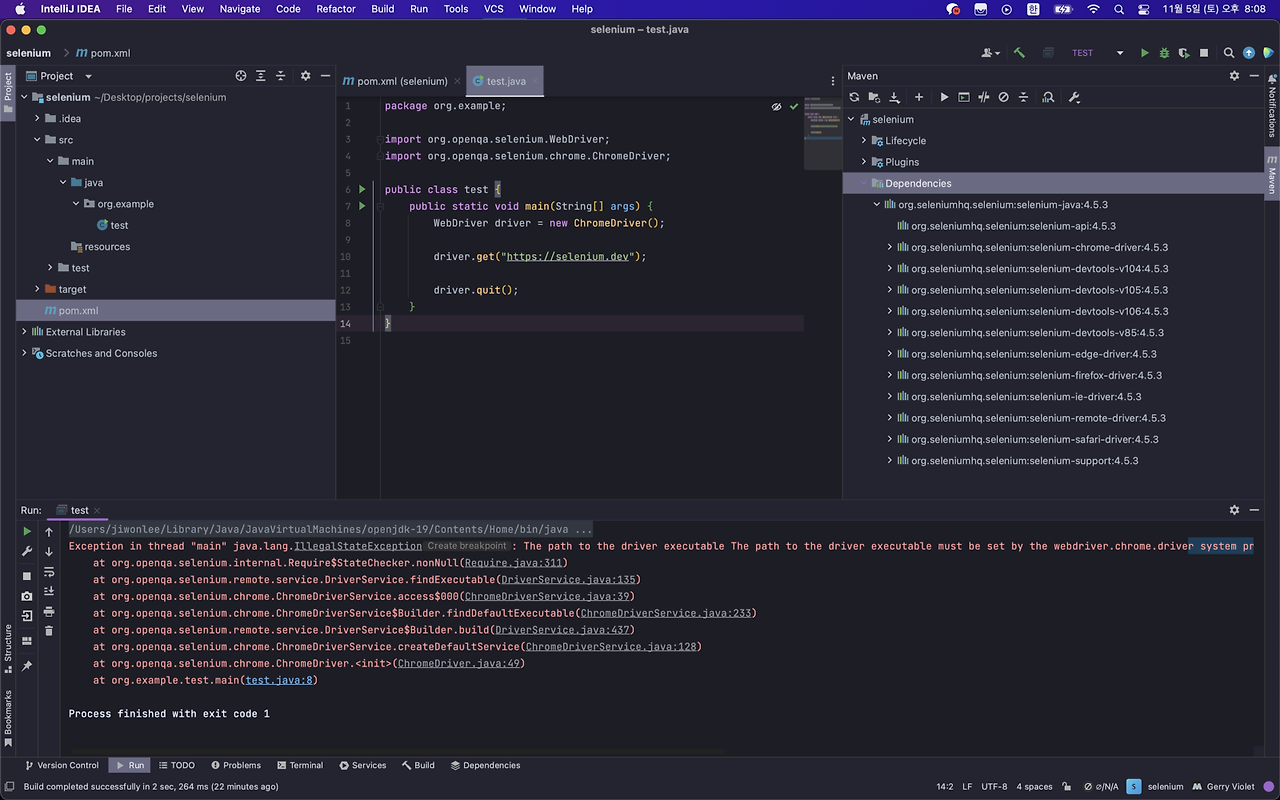Toggle soft-wrap in Run console
The height and width of the screenshot is (800, 1280).
(x=49, y=572)
